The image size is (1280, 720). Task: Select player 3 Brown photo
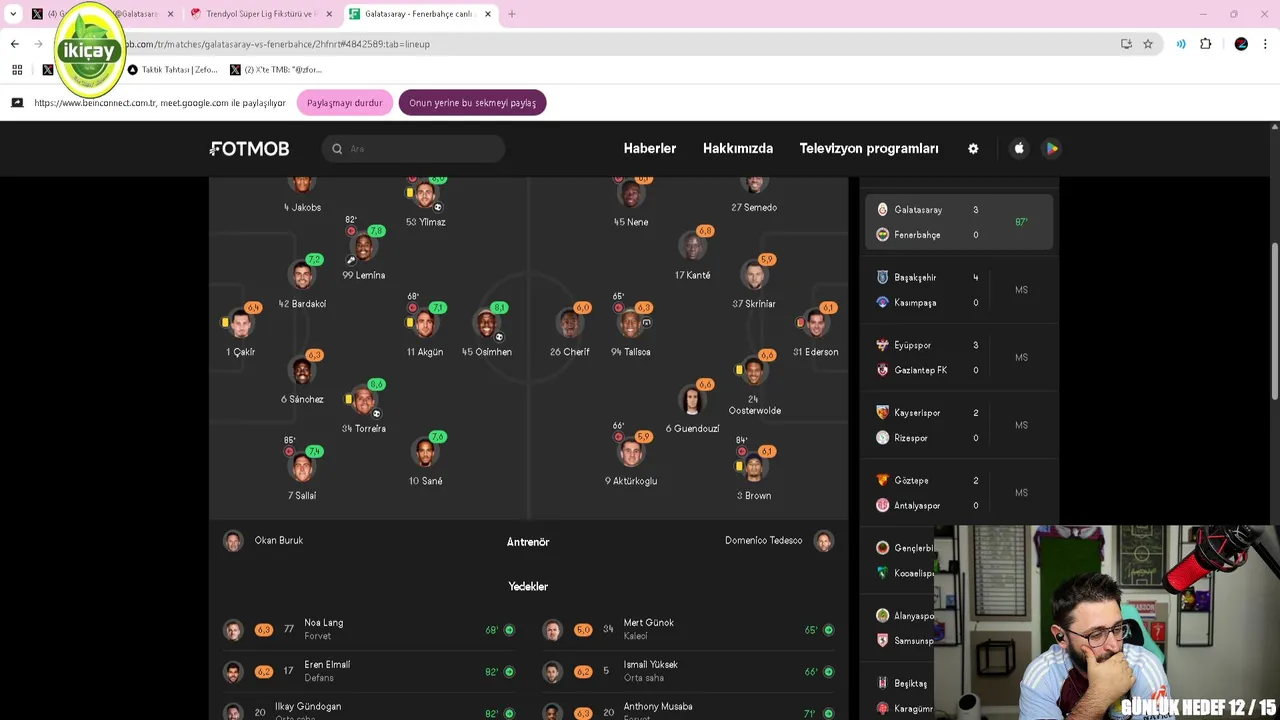pos(754,468)
